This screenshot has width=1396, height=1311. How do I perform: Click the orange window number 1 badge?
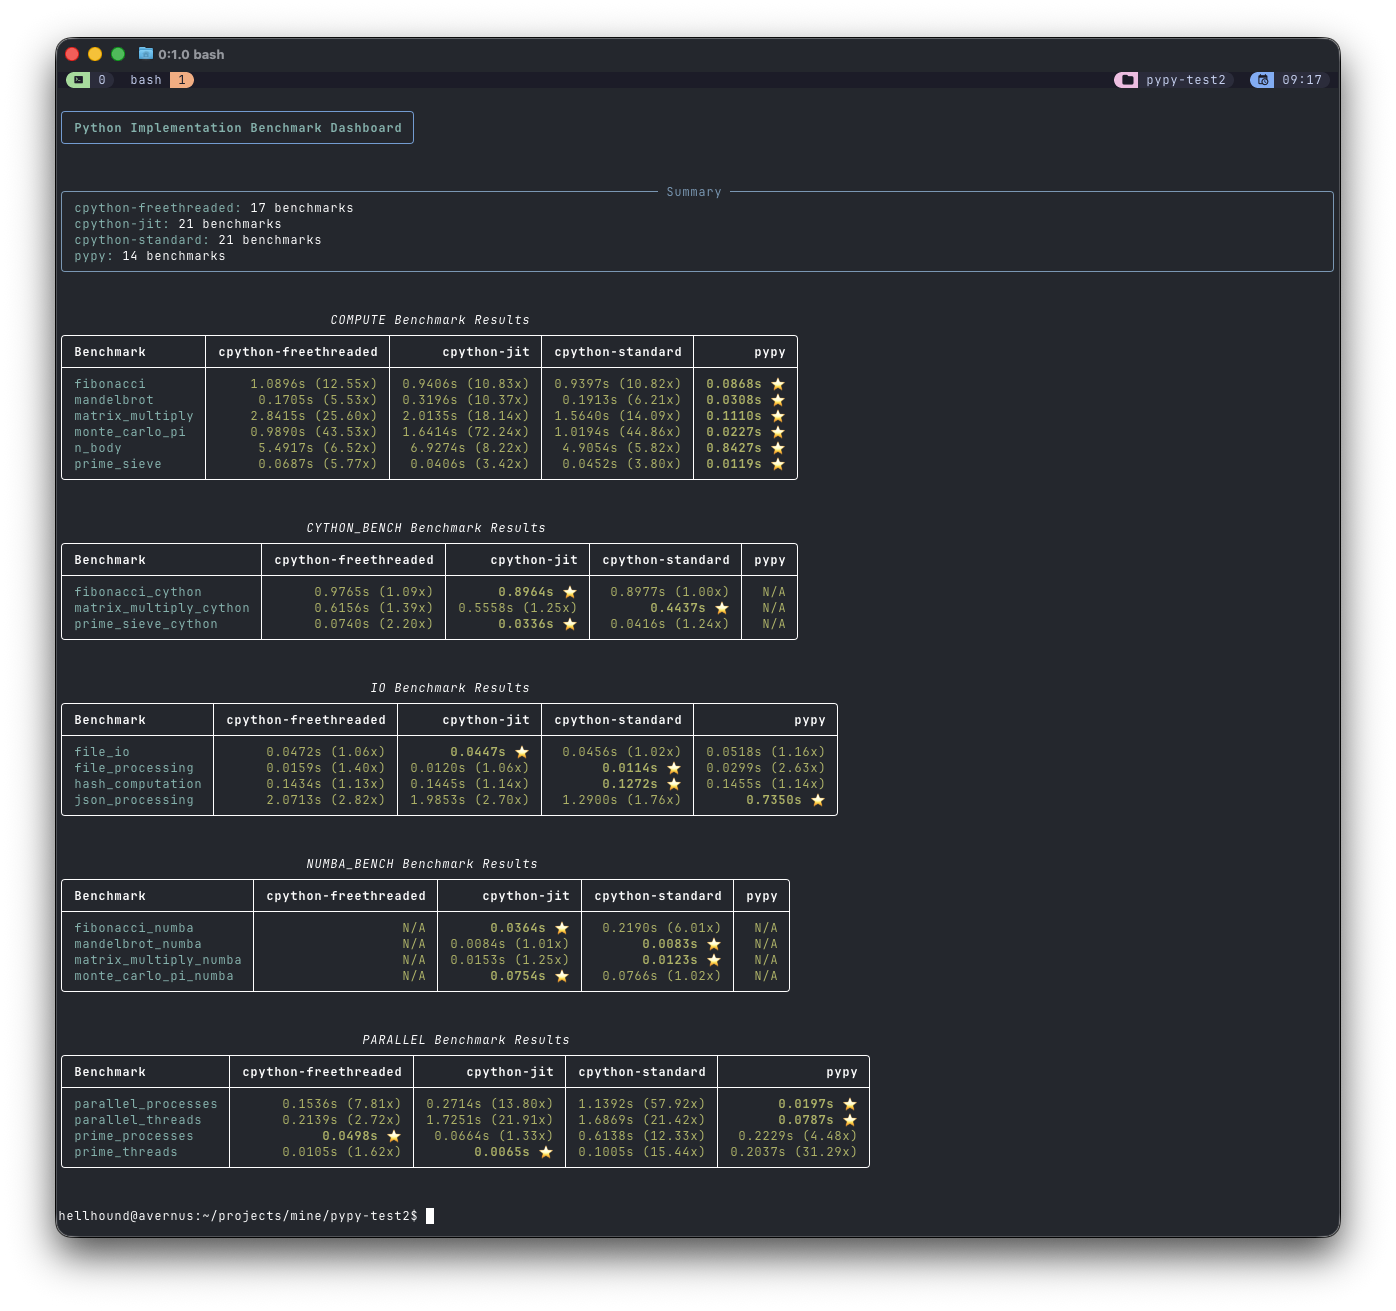coord(182,80)
